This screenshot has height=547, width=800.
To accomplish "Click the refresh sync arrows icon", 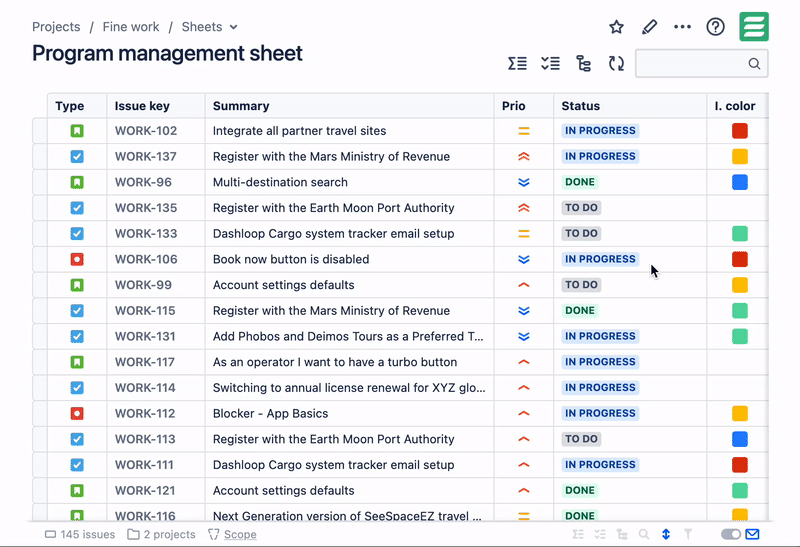I will [616, 64].
